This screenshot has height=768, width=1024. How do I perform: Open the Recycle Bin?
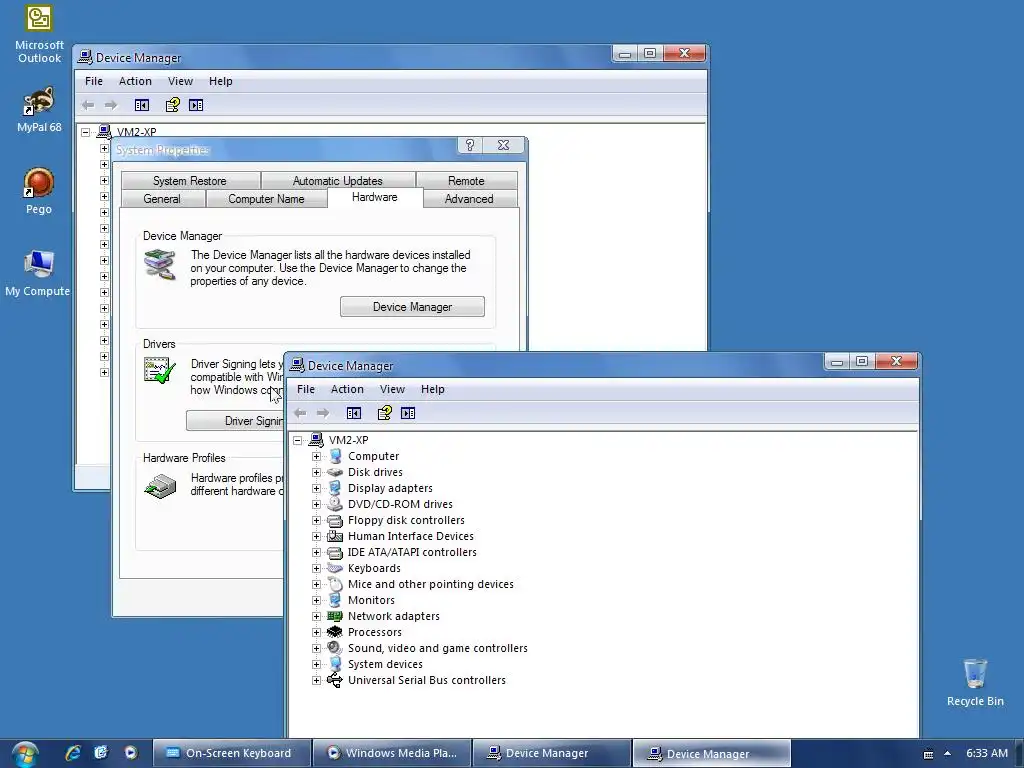point(974,682)
